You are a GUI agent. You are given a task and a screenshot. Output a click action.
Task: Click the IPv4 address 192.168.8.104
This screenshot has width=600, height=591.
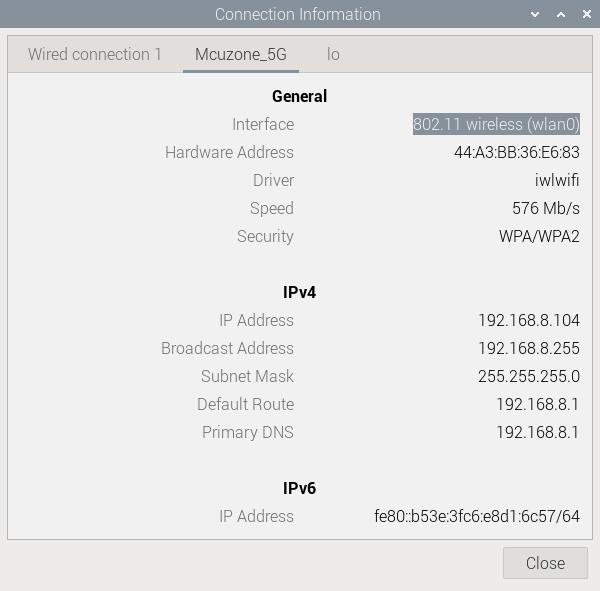tap(528, 321)
